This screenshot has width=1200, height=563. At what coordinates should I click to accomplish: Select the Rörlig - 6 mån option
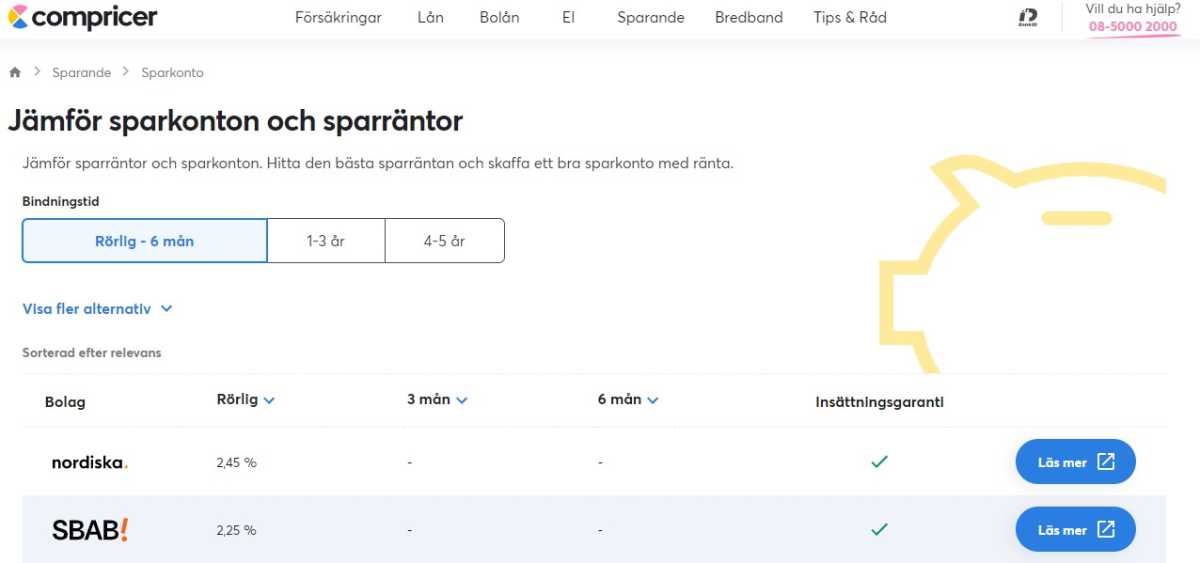tap(144, 241)
